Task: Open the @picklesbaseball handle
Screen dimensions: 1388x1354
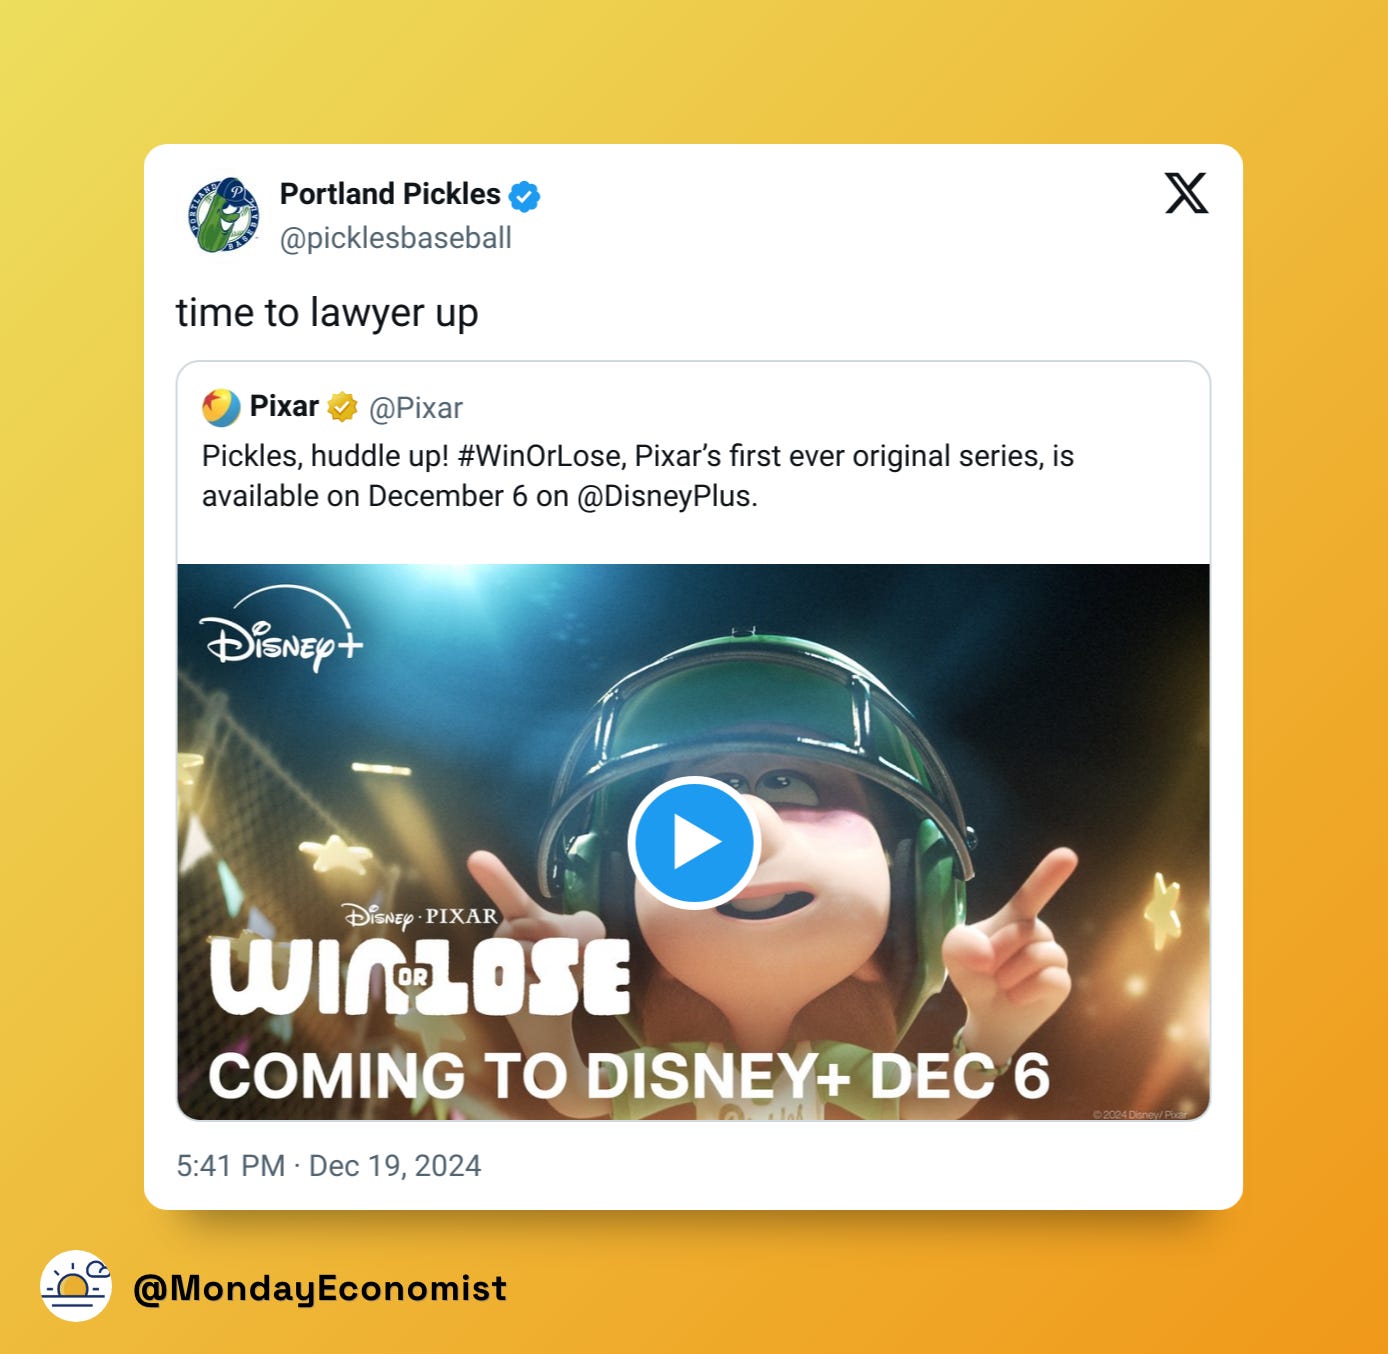Action: 396,238
